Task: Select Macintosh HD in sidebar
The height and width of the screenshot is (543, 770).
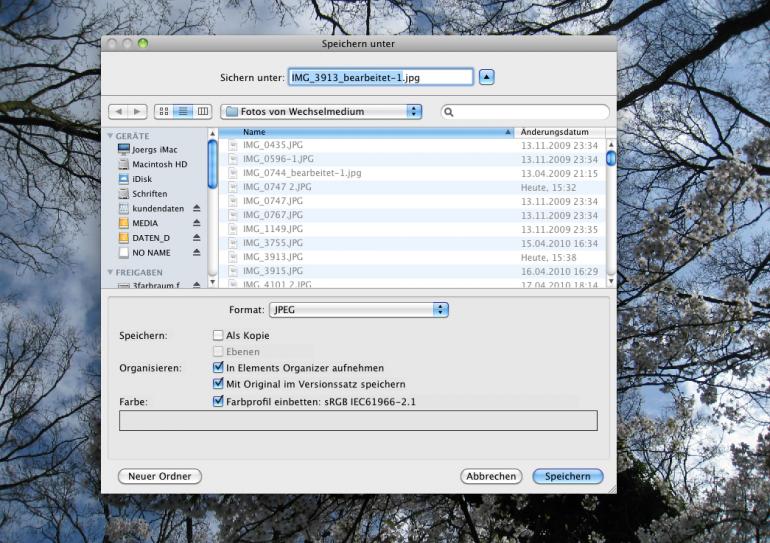Action: click(159, 164)
